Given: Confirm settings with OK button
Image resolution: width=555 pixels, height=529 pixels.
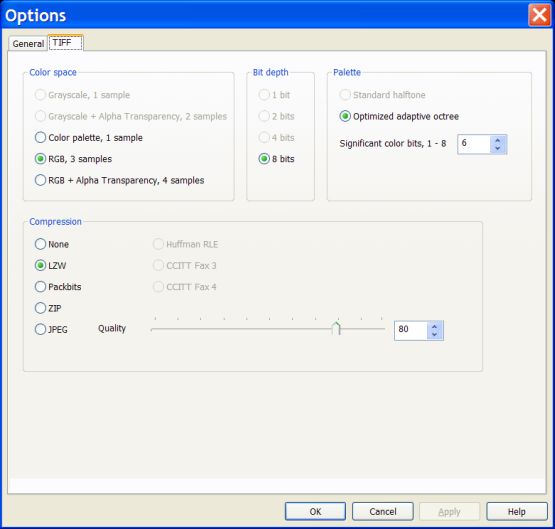Looking at the screenshot, I should pyautogui.click(x=315, y=511).
